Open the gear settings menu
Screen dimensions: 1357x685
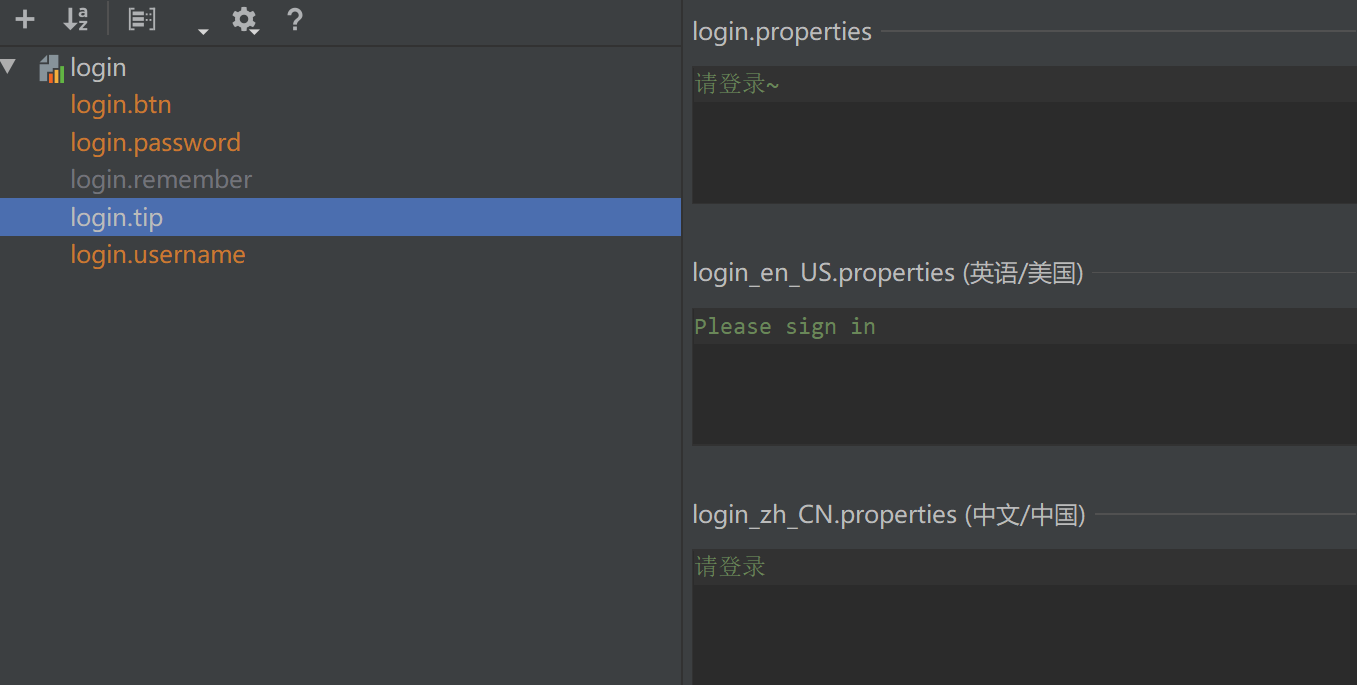click(245, 20)
